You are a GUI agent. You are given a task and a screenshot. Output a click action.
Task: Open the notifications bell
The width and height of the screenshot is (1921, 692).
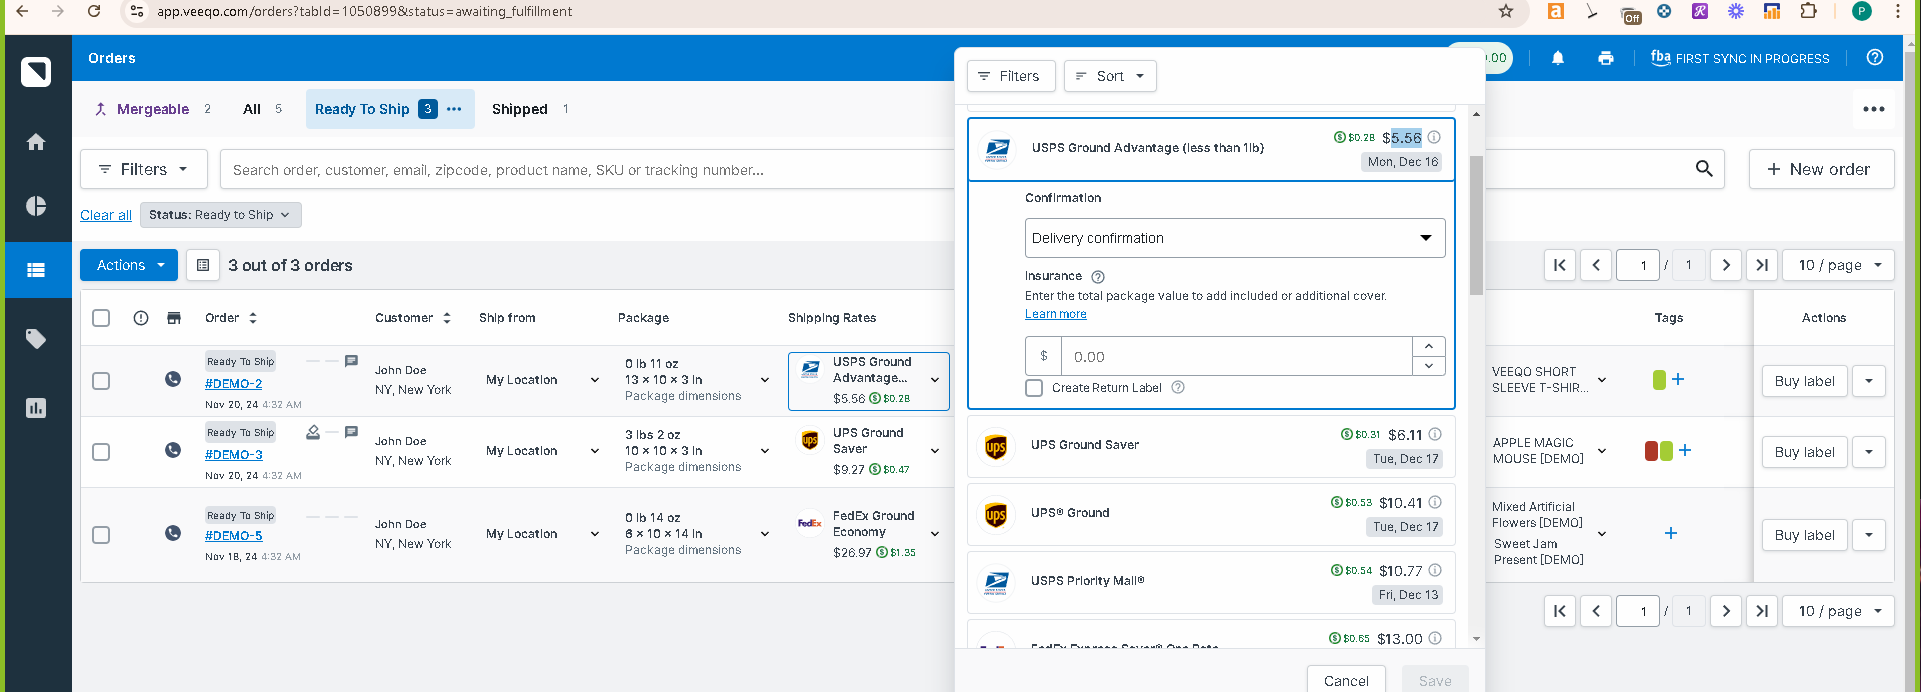pos(1558,58)
